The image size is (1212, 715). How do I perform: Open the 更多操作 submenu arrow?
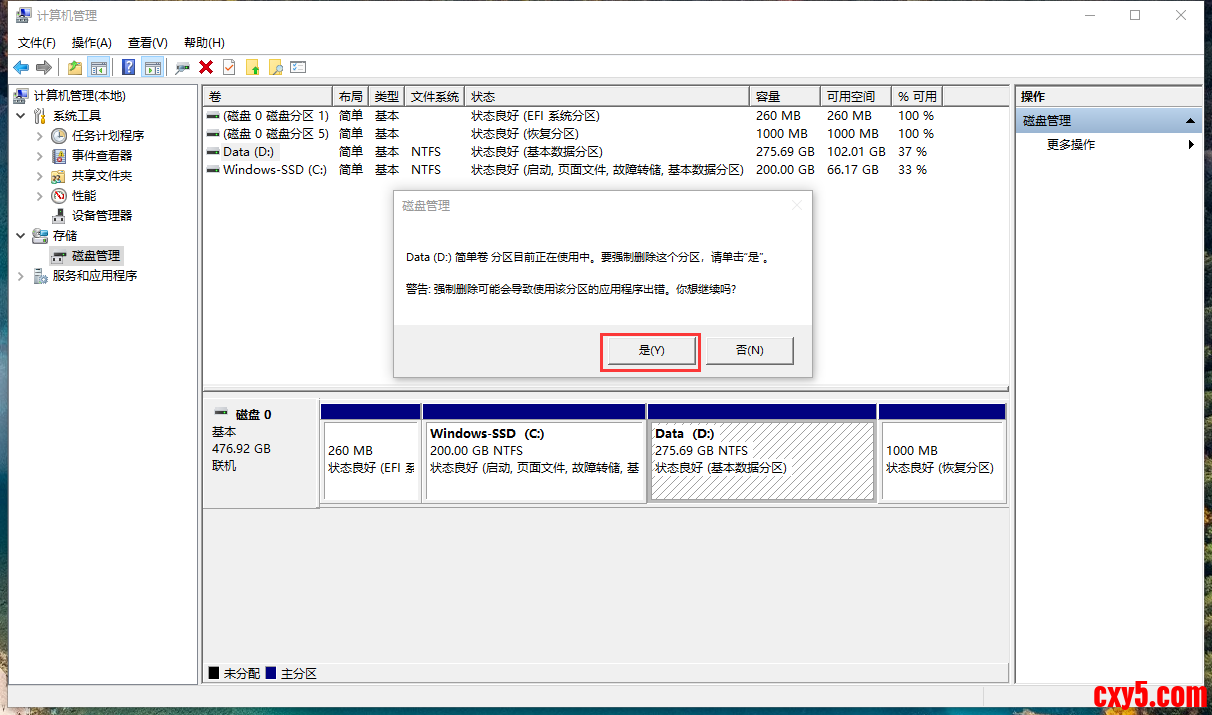(x=1191, y=145)
